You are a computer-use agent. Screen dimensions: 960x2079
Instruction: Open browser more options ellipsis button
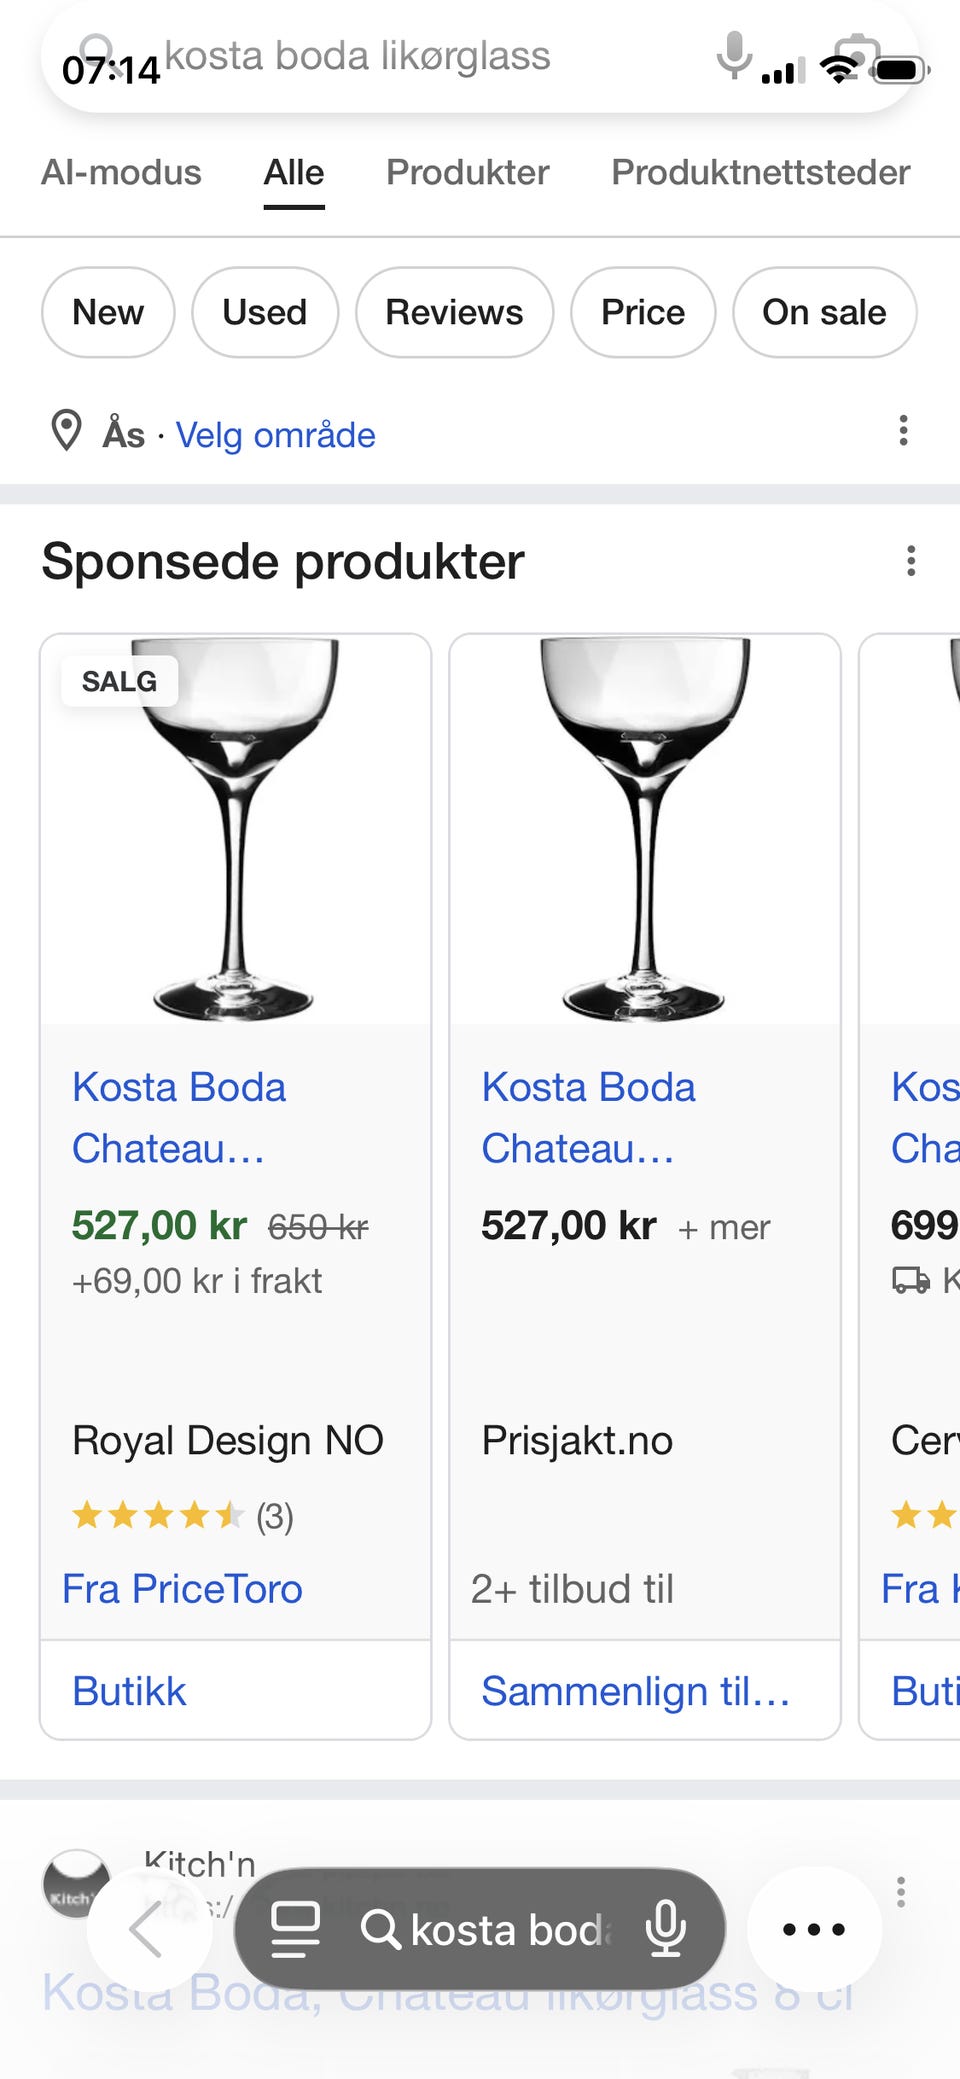point(813,1928)
